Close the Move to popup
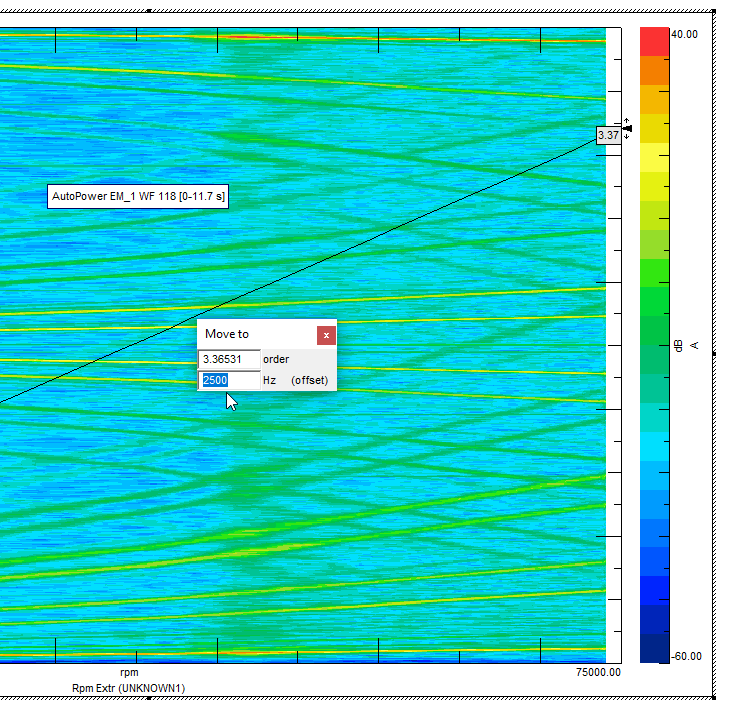The height and width of the screenshot is (725, 747). point(326,335)
